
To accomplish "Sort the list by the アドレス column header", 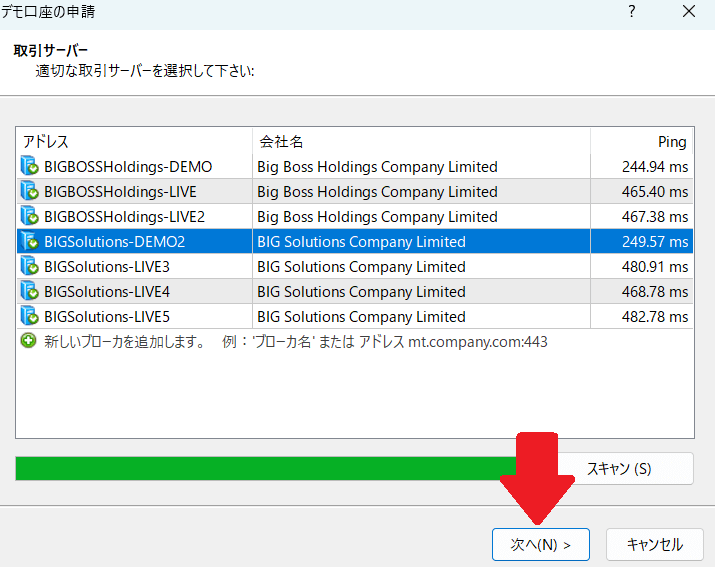I will click(134, 142).
